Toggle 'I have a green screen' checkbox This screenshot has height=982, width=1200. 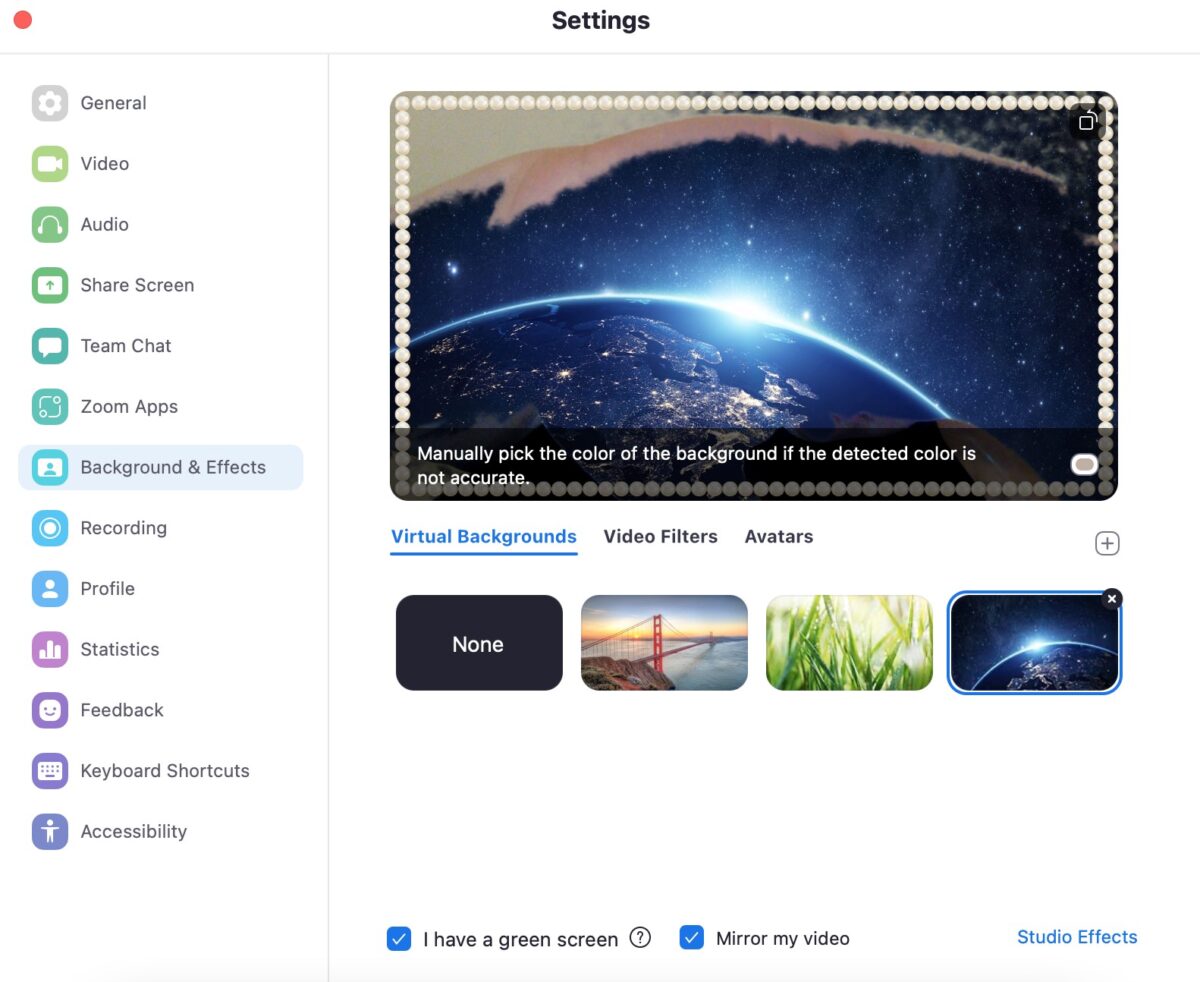coord(399,938)
